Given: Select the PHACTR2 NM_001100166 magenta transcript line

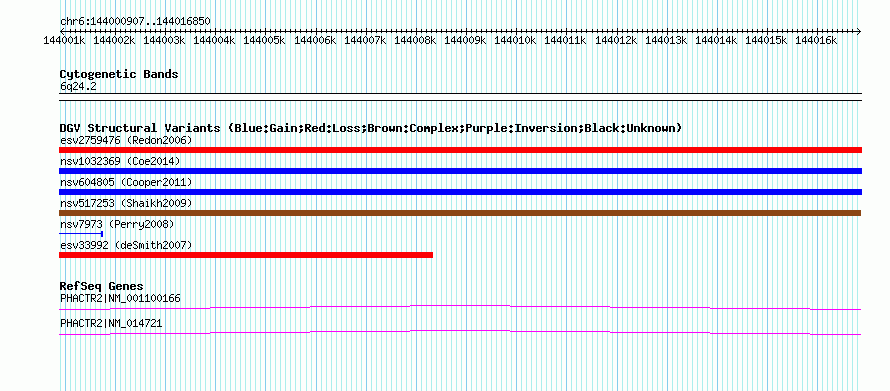Looking at the screenshot, I should point(460,308).
